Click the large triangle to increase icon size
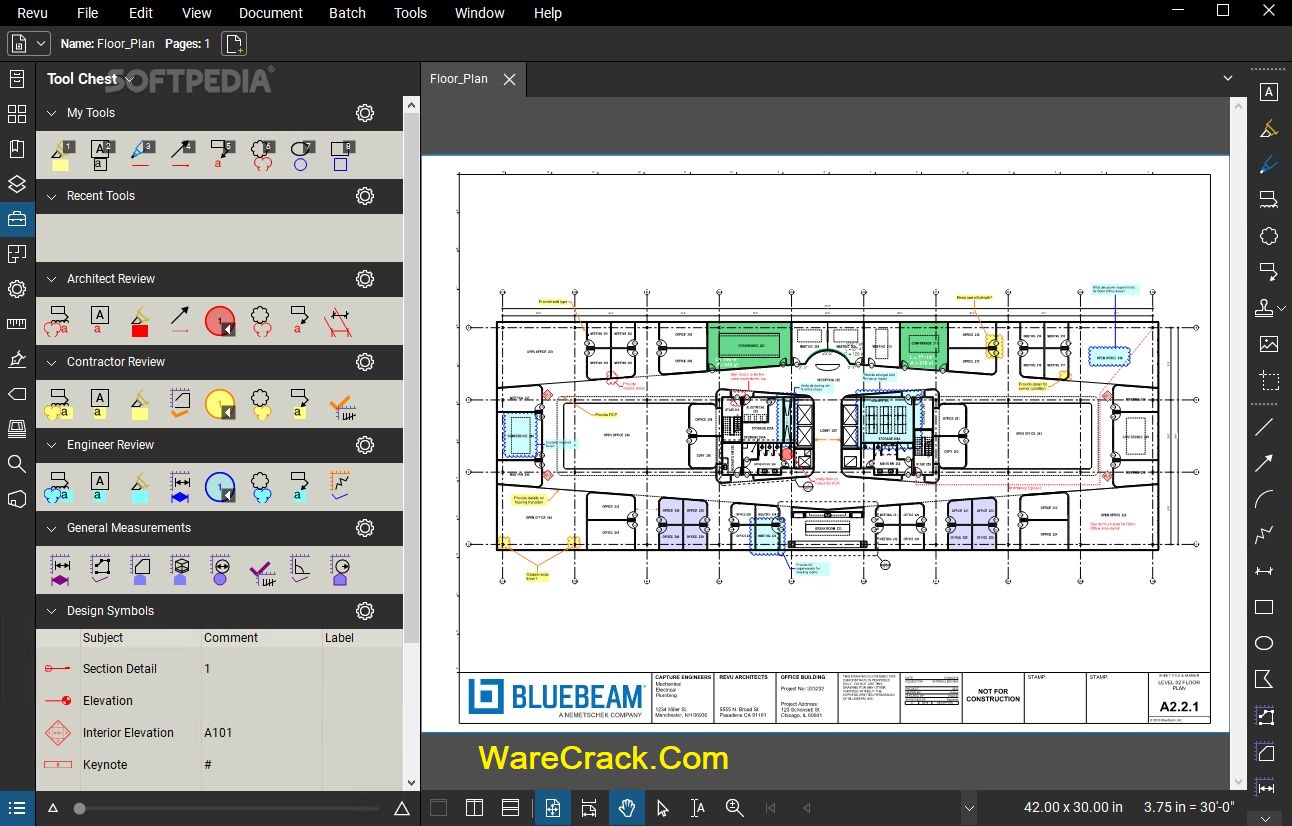This screenshot has height=826, width=1292. click(402, 808)
